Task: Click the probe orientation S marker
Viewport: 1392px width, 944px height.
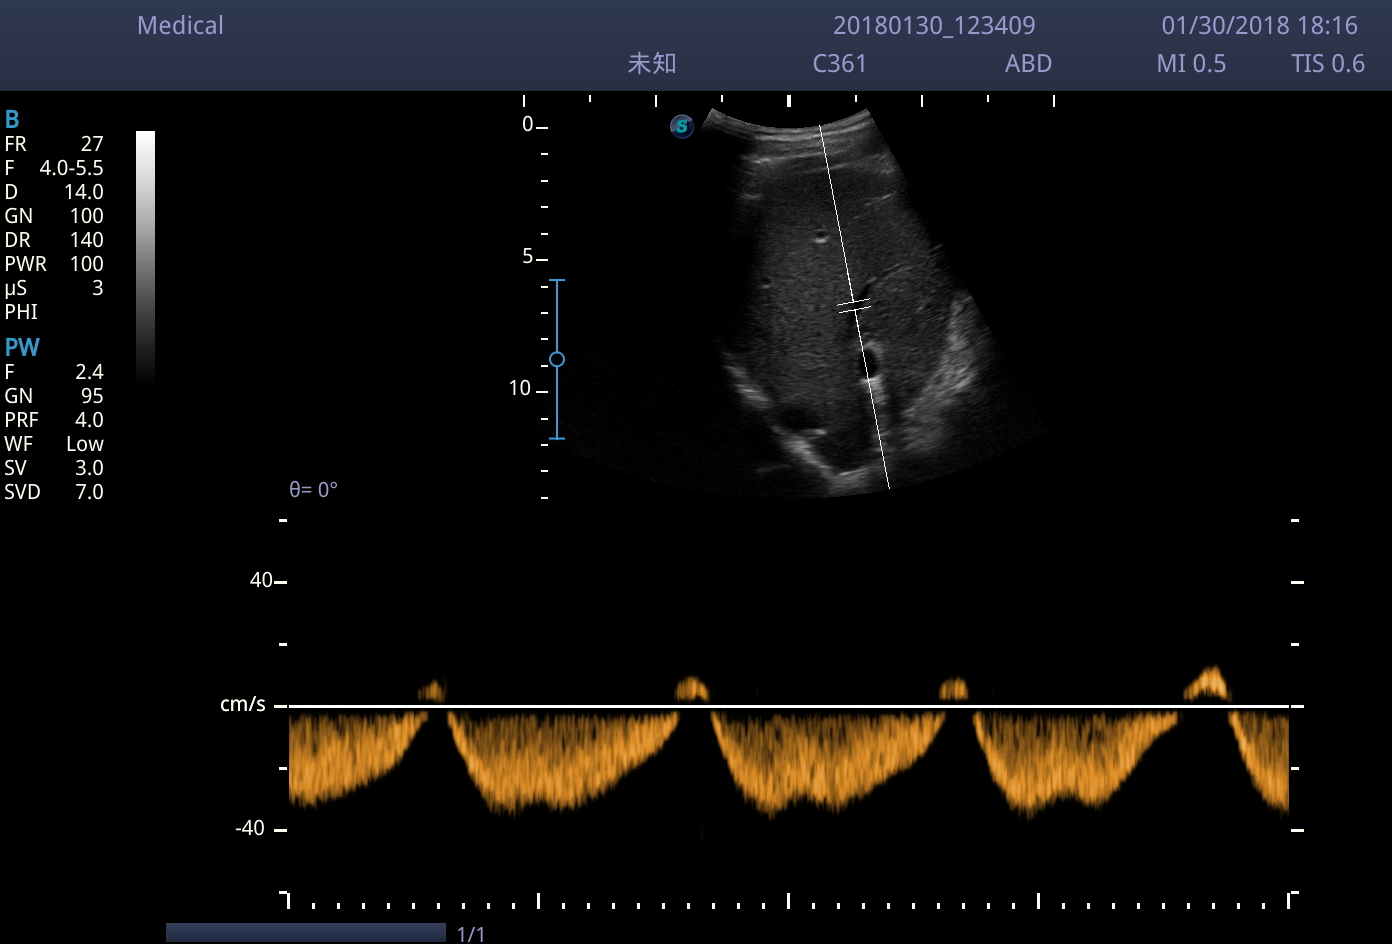Action: (682, 126)
